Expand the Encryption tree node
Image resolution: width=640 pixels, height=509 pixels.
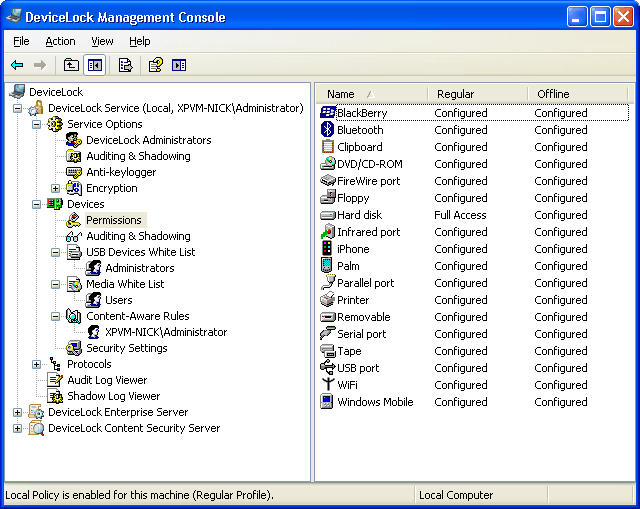coord(56,188)
